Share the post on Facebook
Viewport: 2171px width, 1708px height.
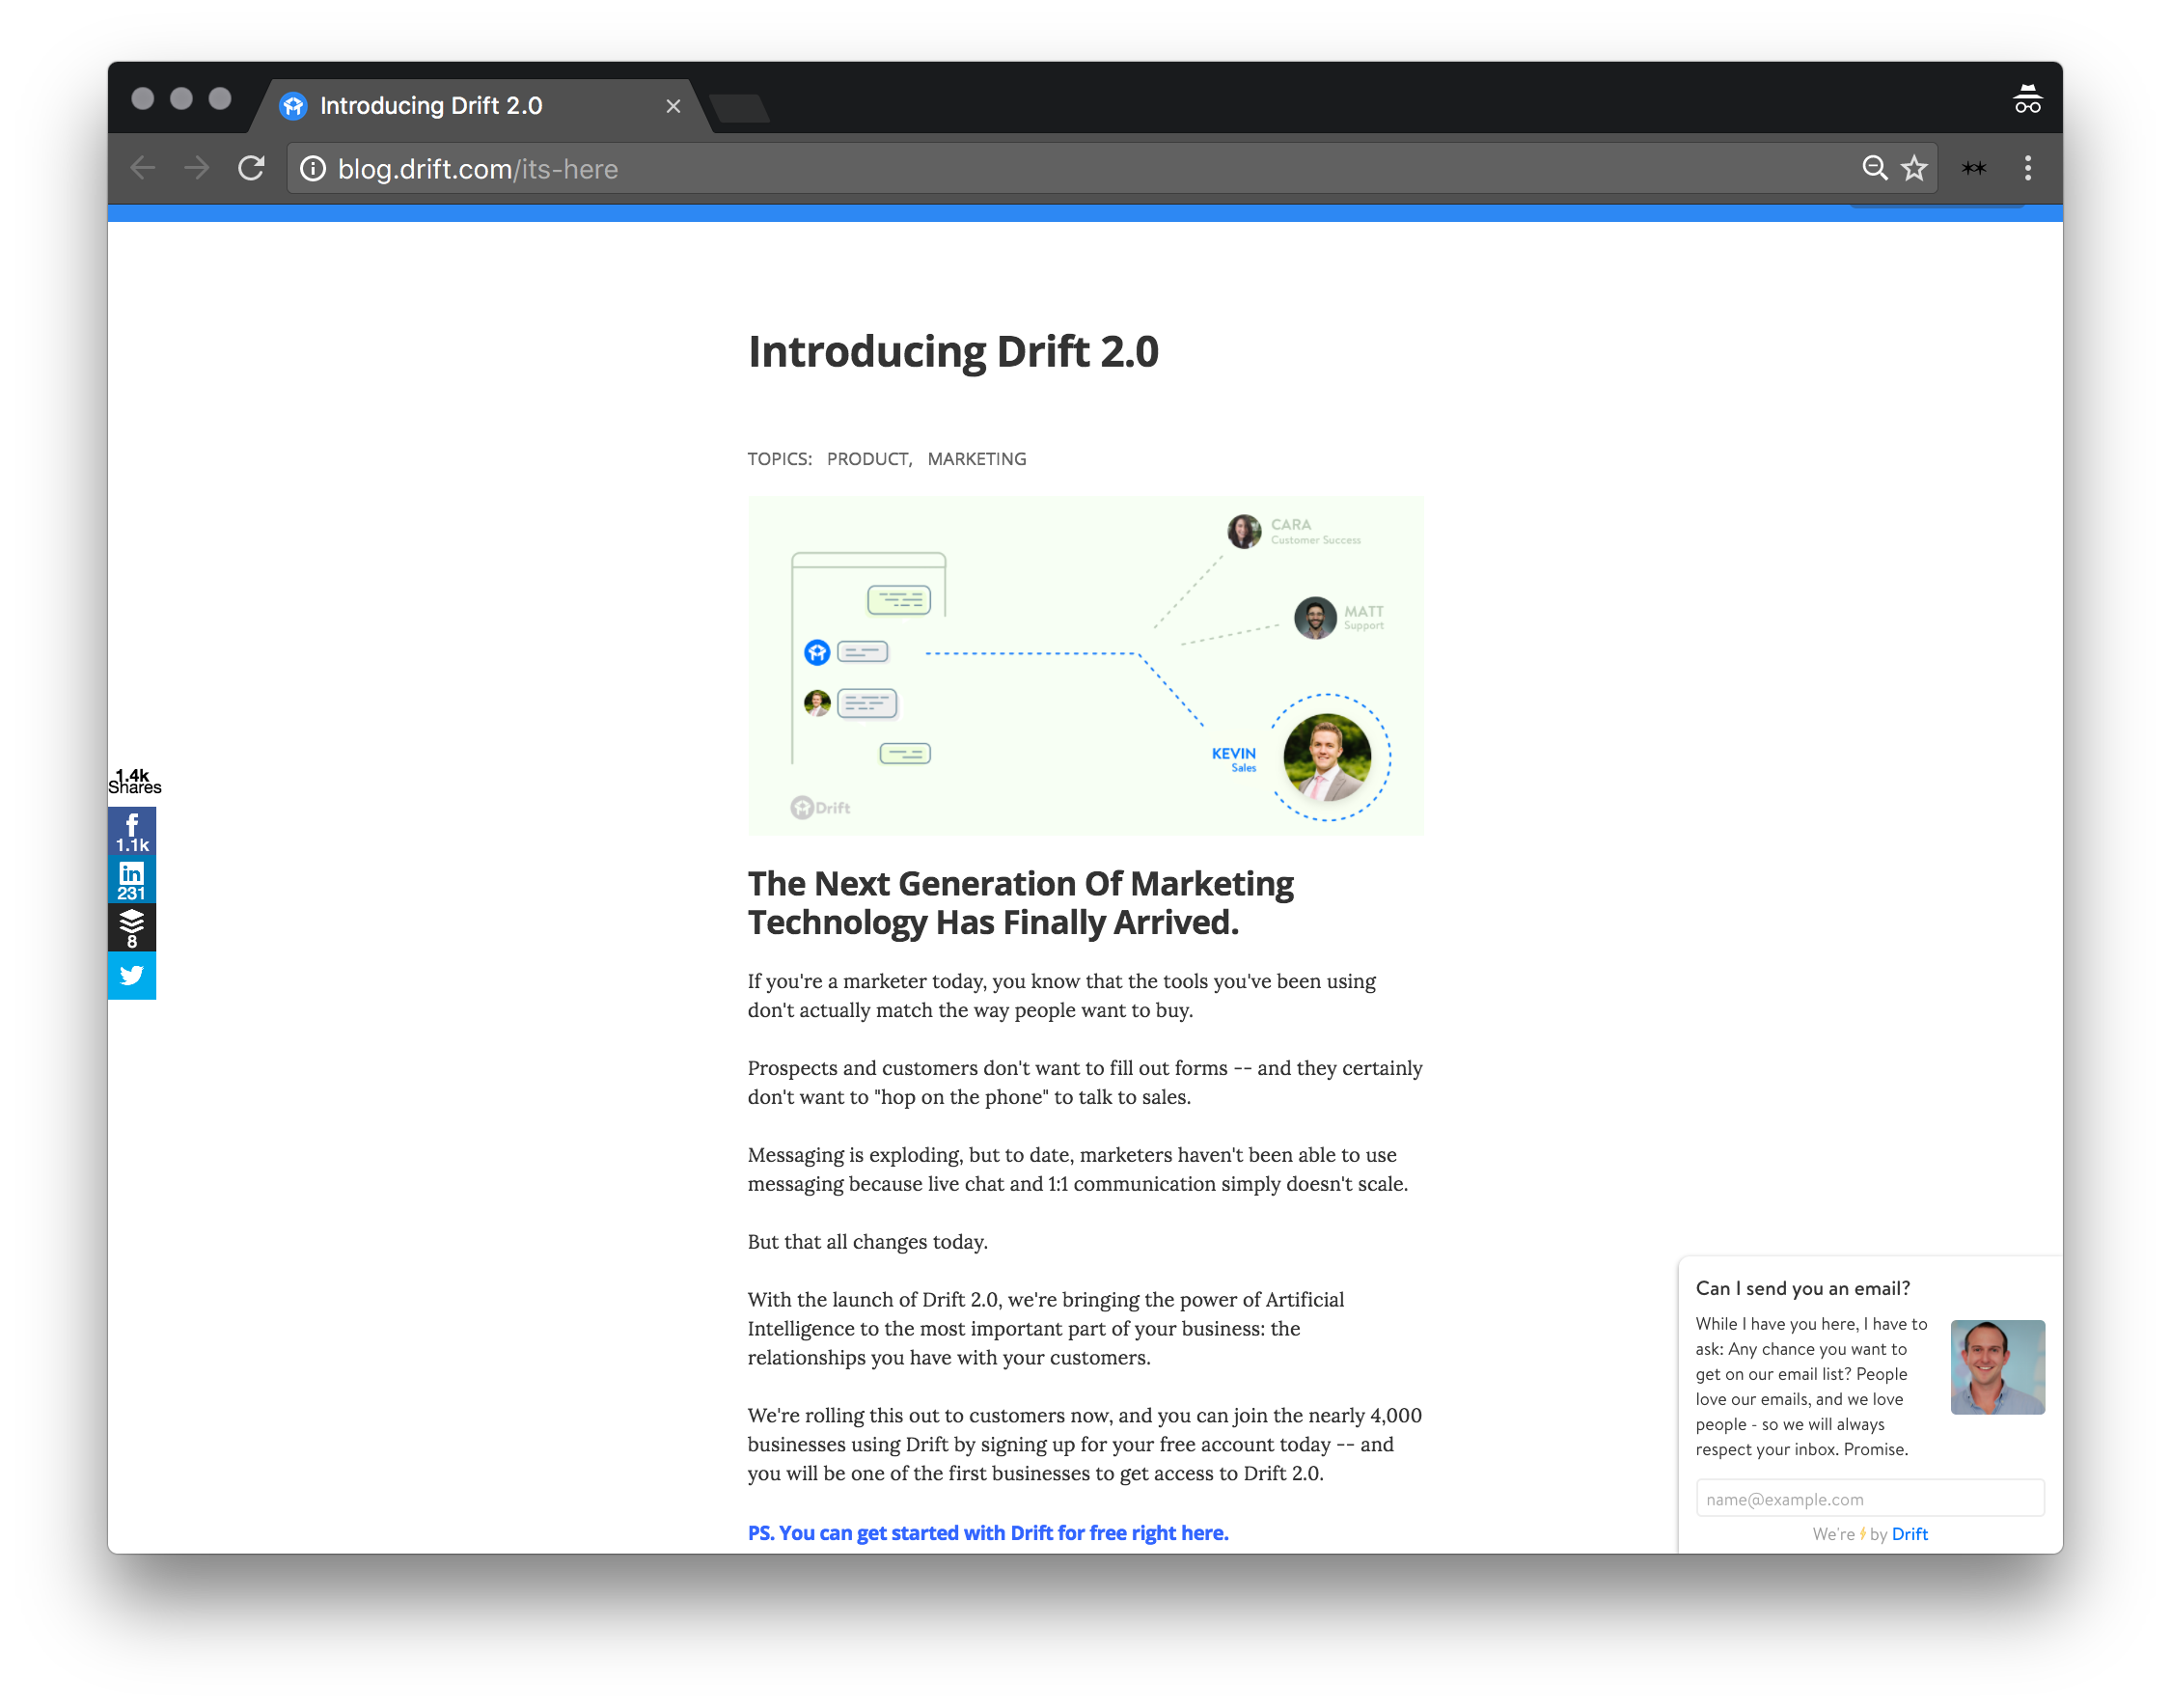point(132,831)
